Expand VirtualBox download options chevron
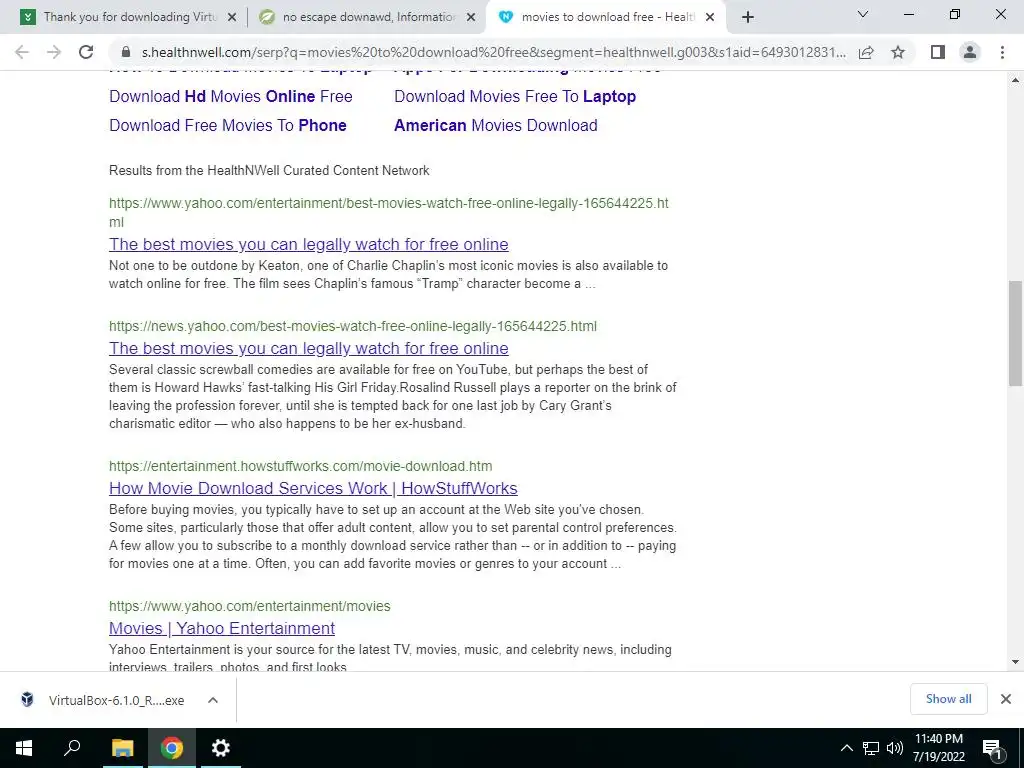 click(213, 700)
